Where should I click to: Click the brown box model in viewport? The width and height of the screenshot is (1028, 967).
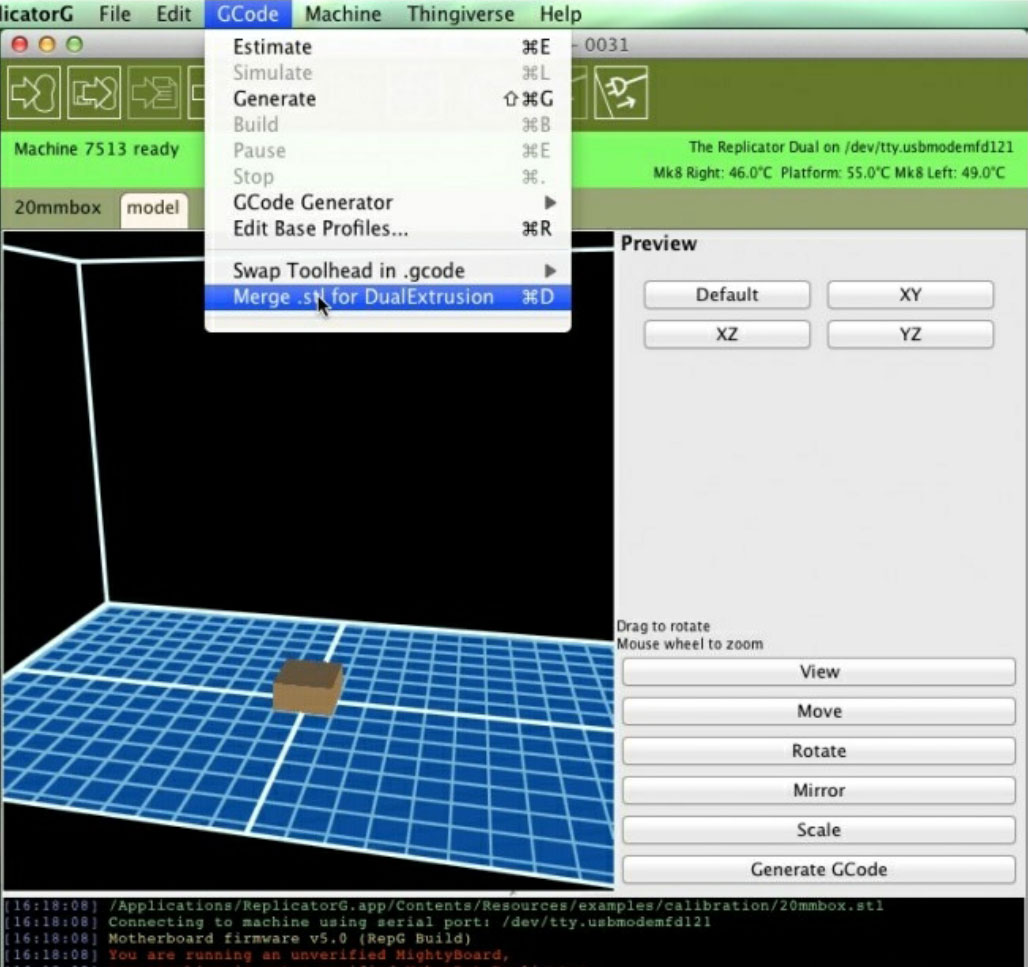[308, 688]
